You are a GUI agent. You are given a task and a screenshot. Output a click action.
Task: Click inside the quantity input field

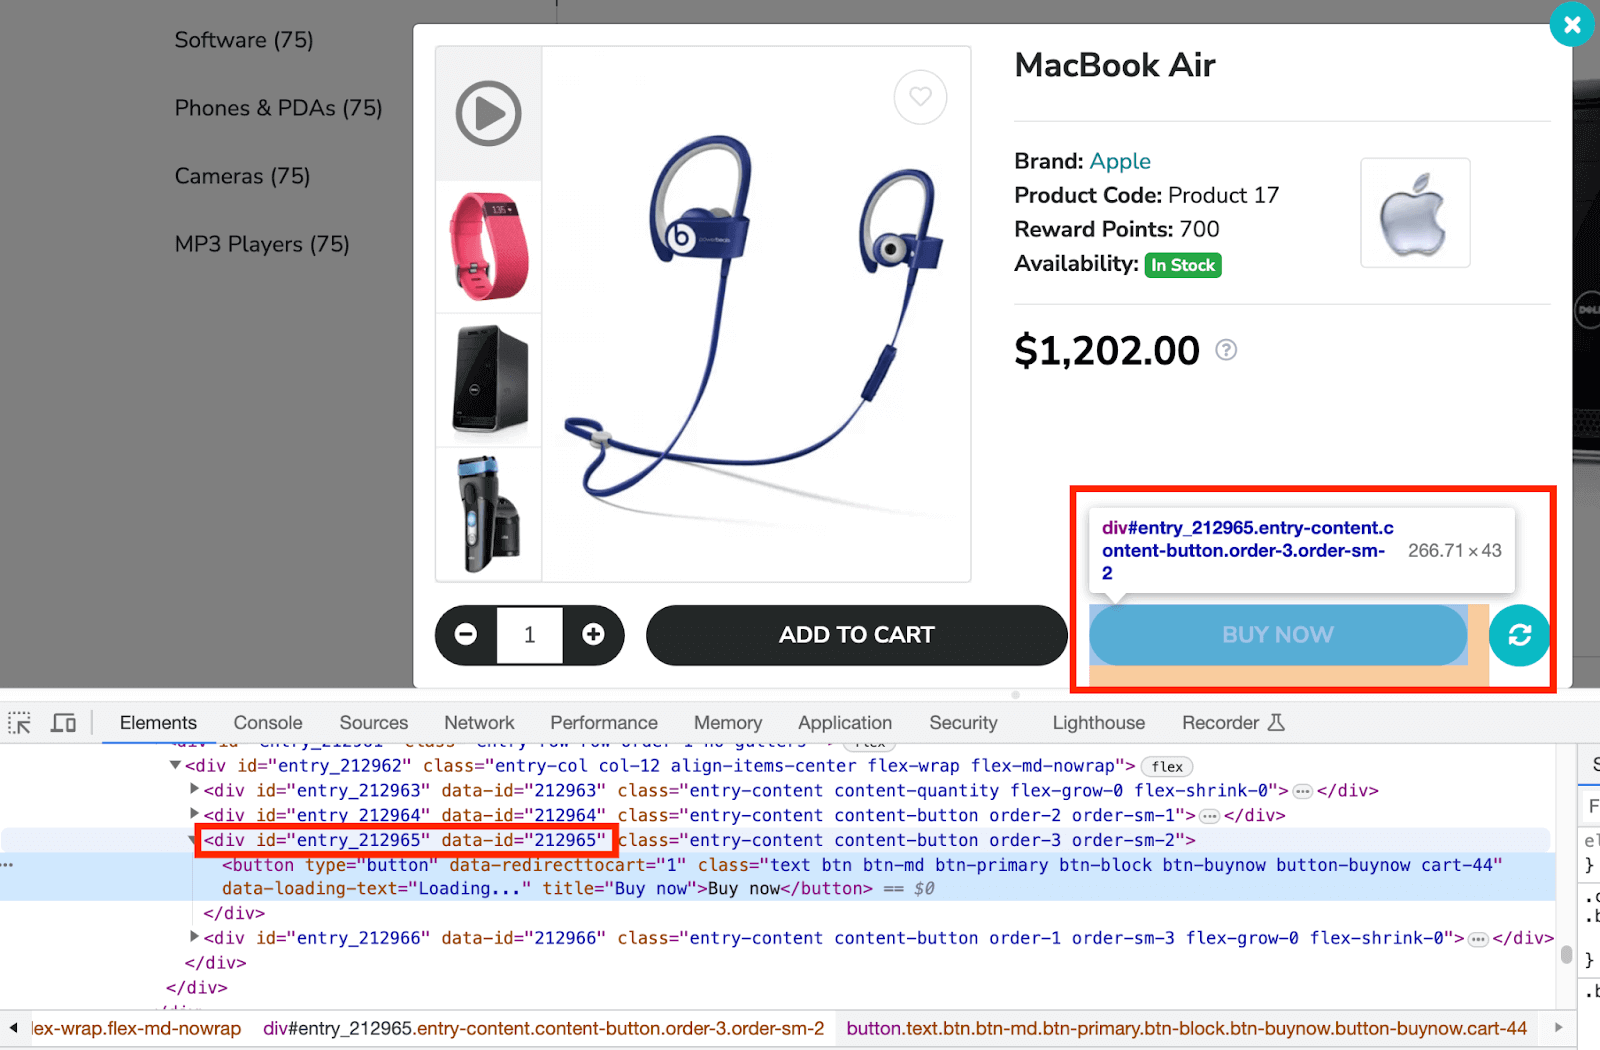(x=529, y=634)
